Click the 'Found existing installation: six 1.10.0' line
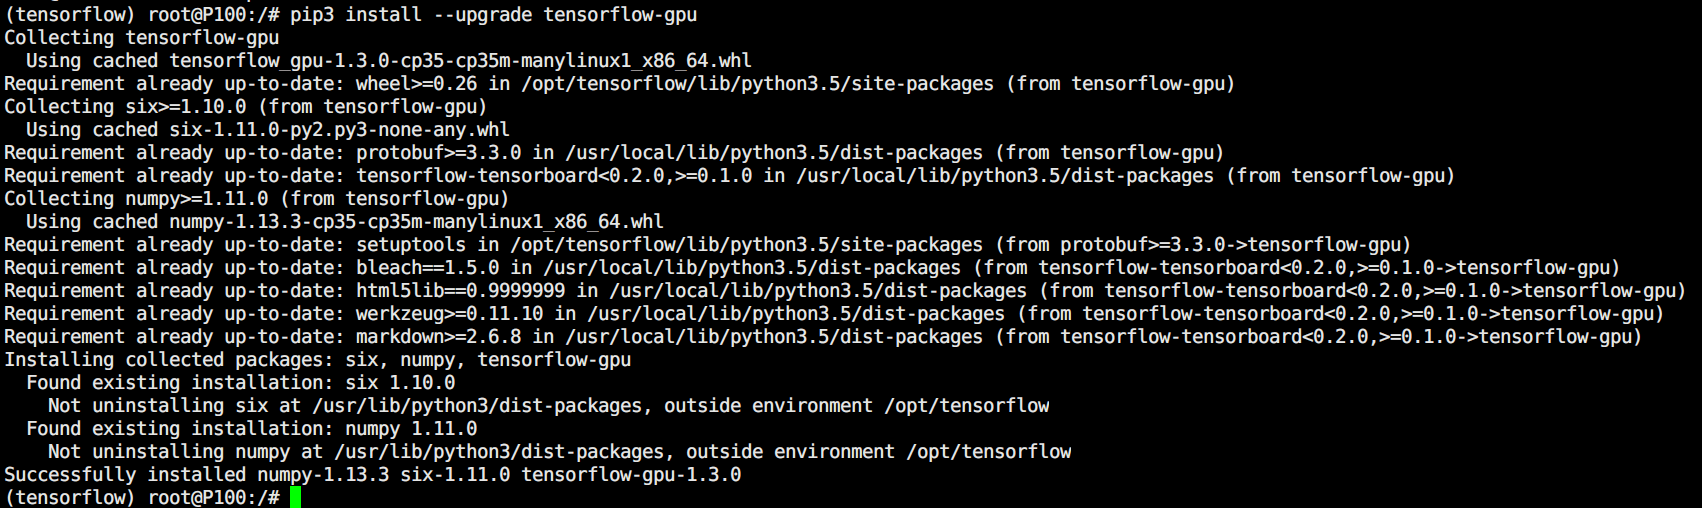 point(241,383)
